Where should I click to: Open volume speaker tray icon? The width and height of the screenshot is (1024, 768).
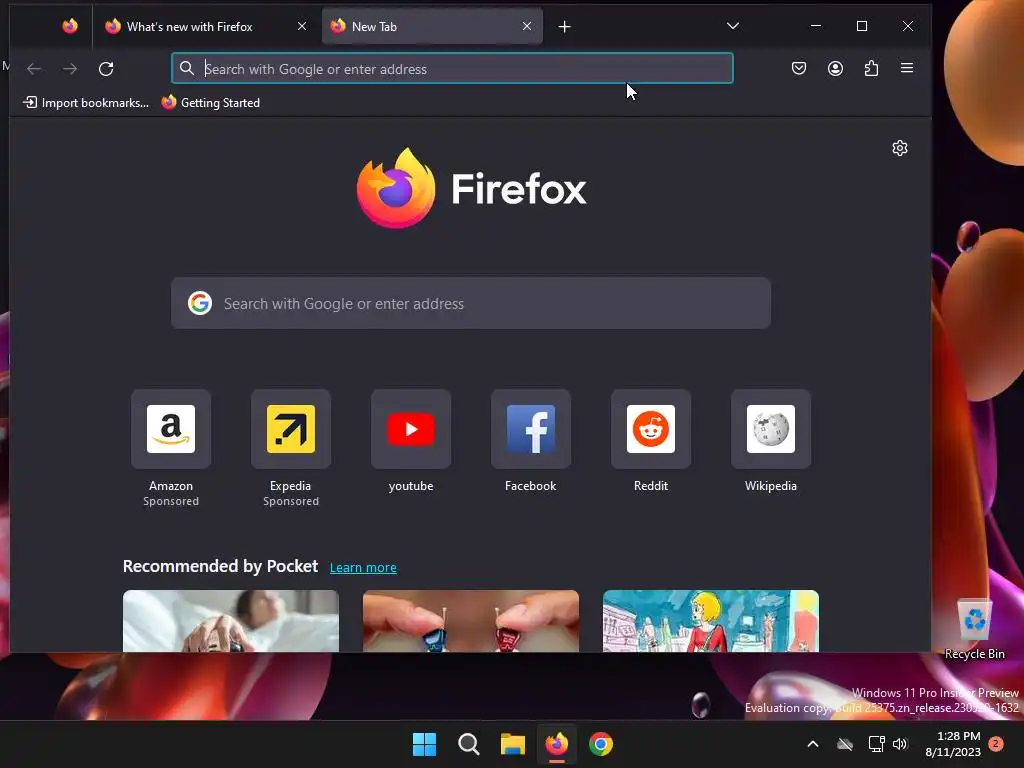(900, 744)
